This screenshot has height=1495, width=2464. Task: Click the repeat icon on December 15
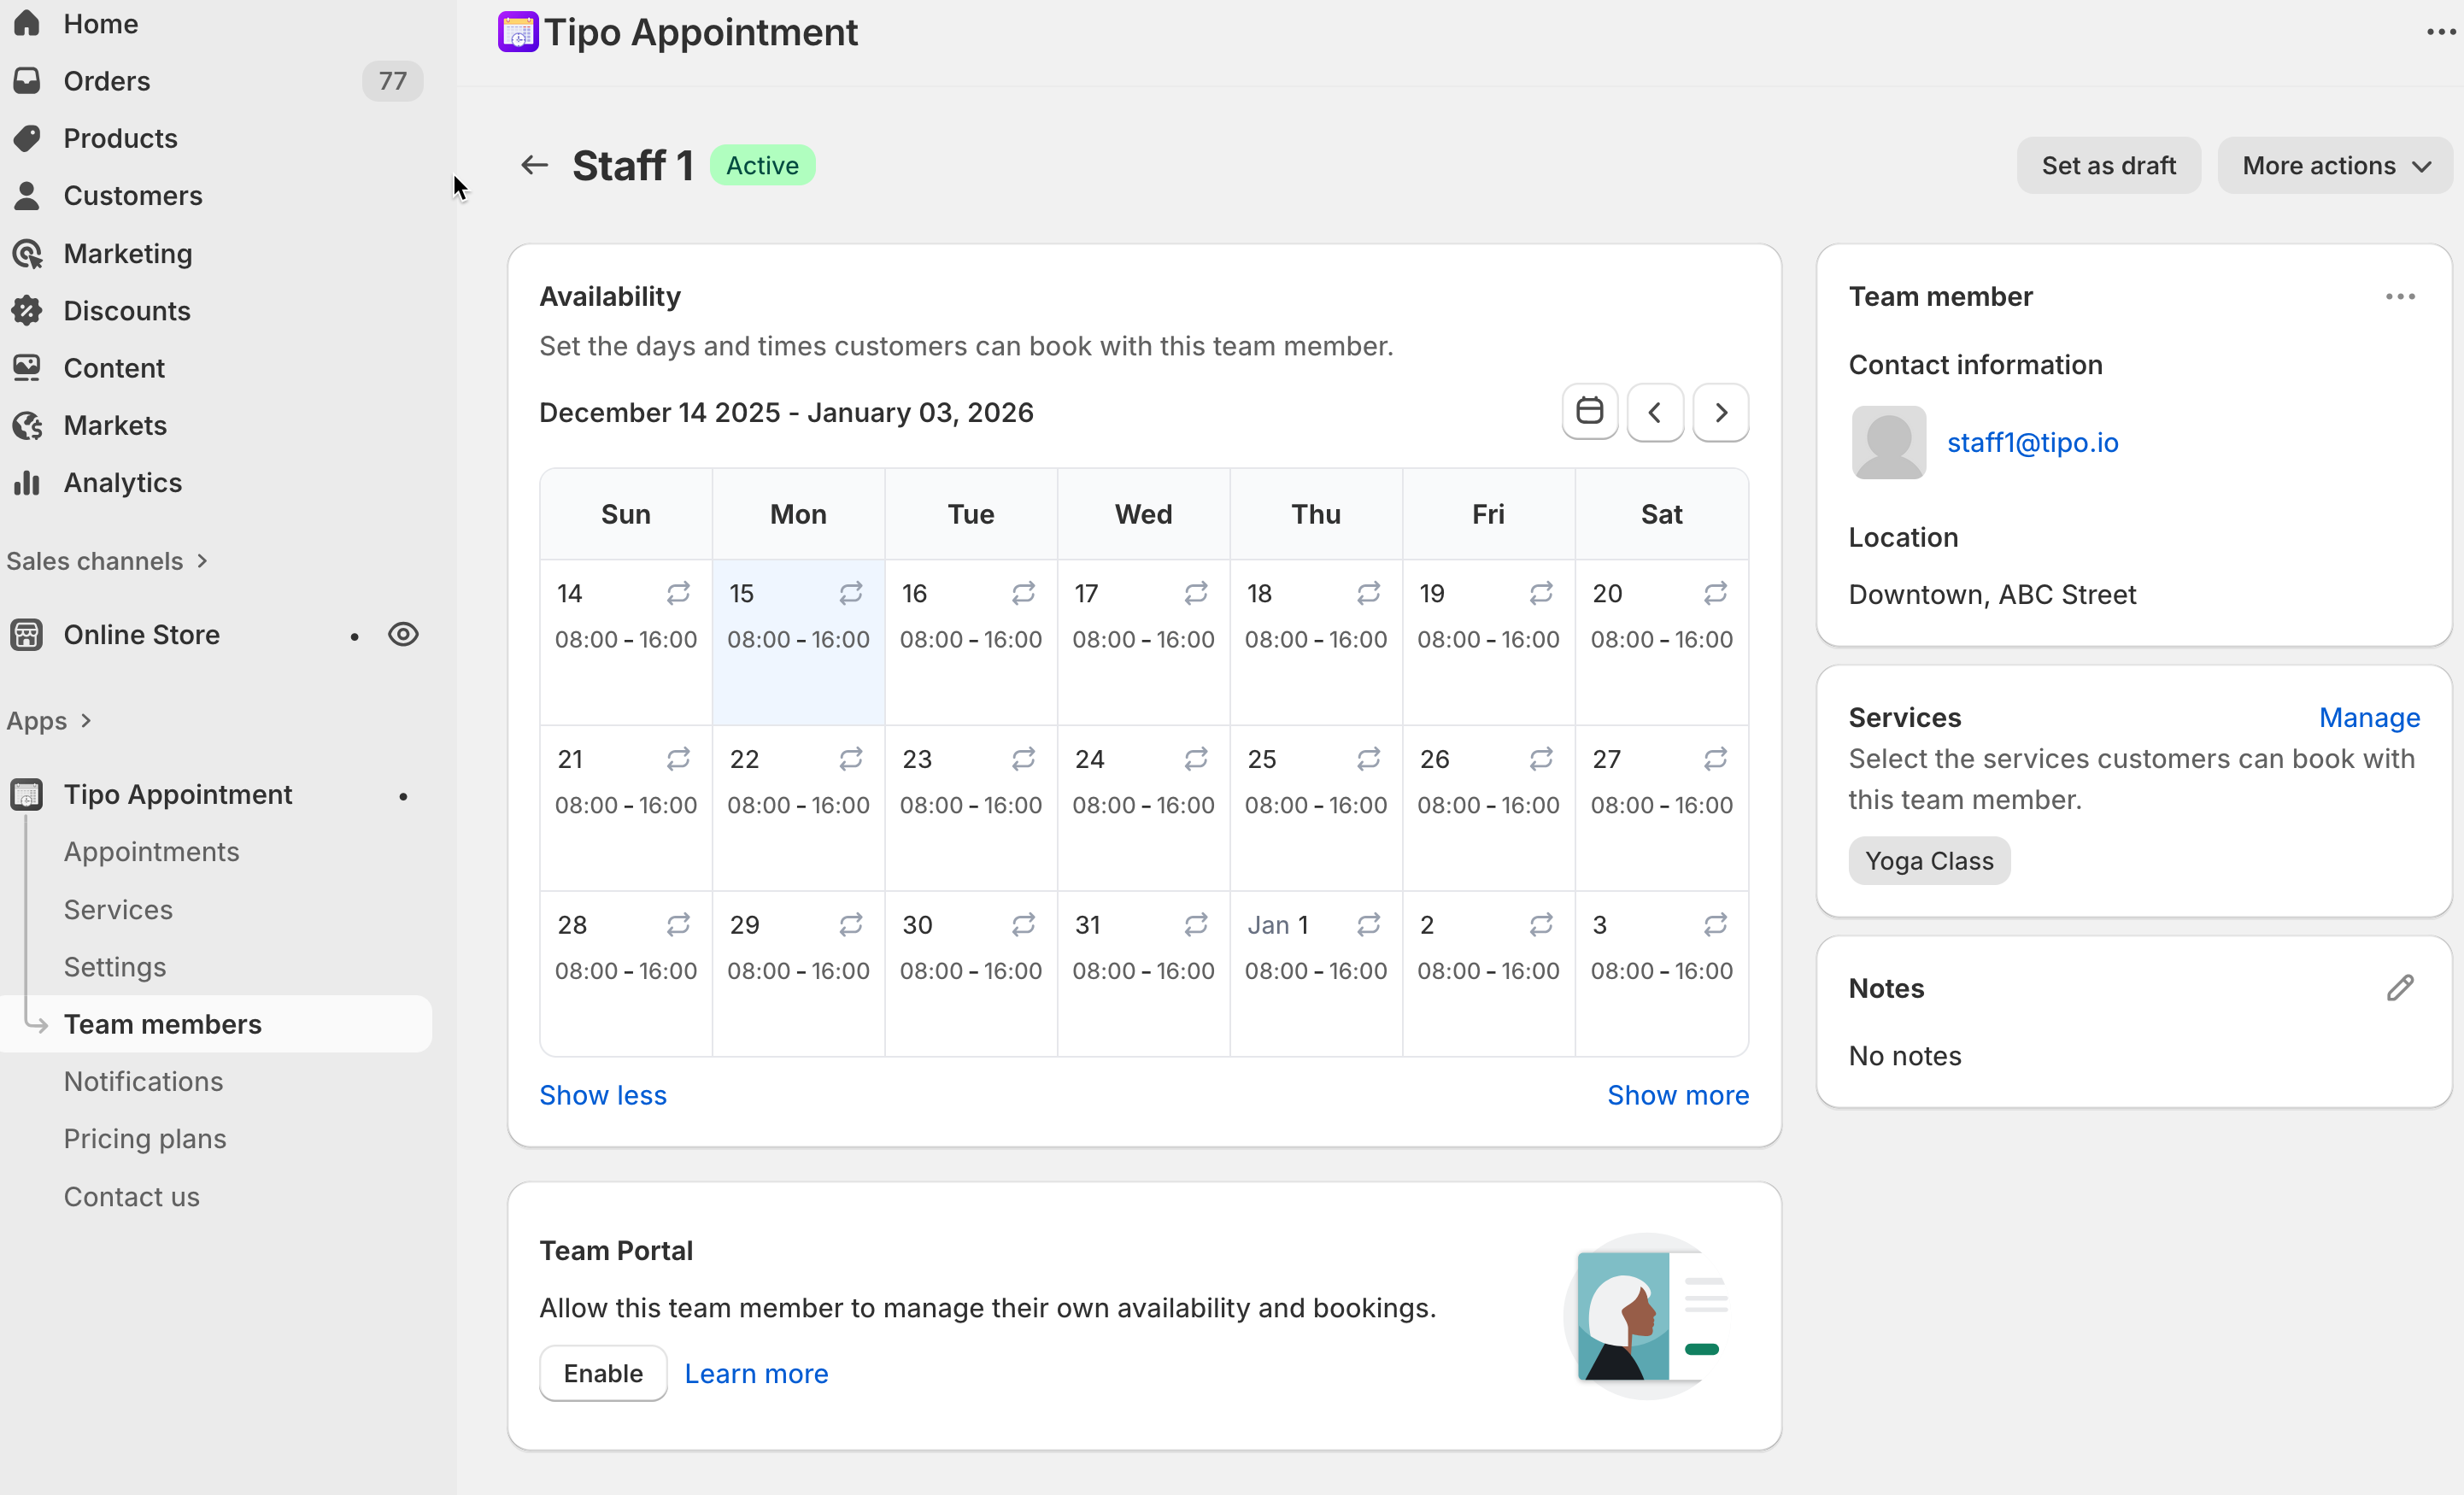click(x=850, y=593)
